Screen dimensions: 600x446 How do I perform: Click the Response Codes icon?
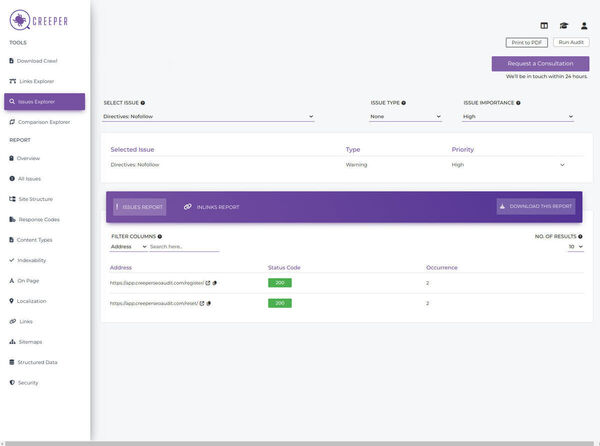tap(12, 219)
